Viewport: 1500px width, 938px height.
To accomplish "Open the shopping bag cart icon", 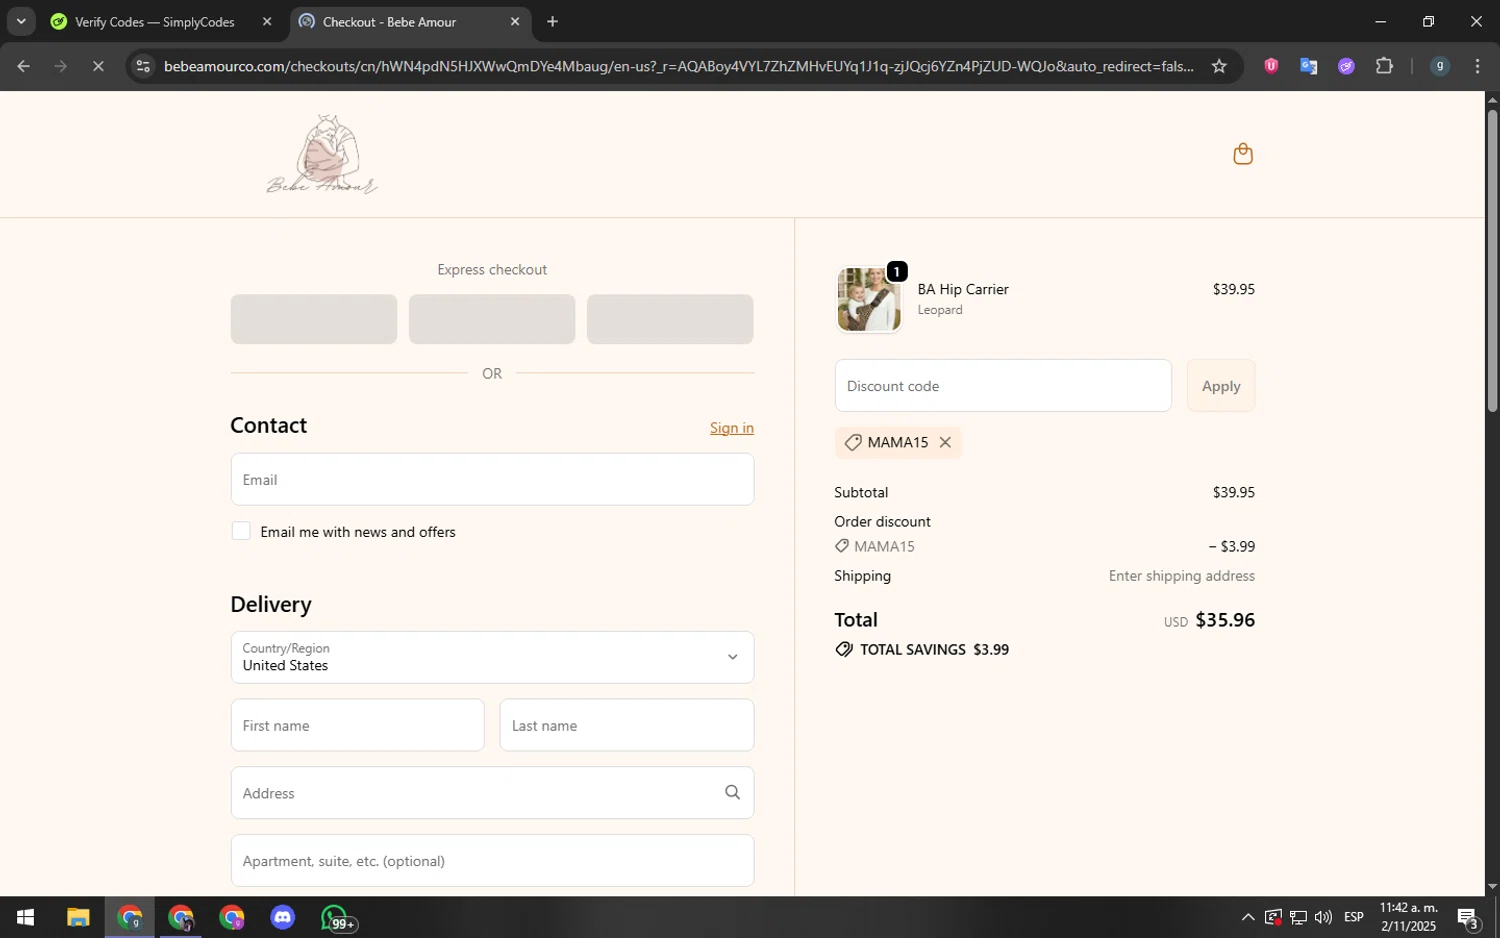I will pyautogui.click(x=1243, y=154).
